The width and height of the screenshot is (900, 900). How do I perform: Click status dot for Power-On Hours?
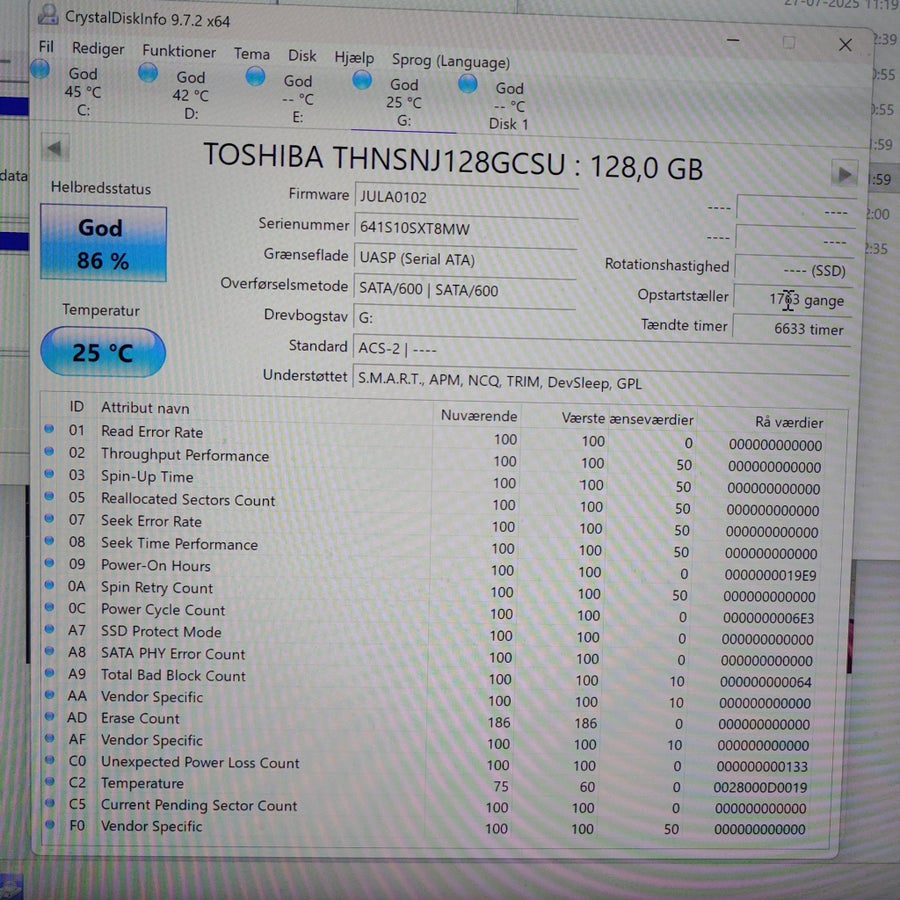click(x=49, y=563)
